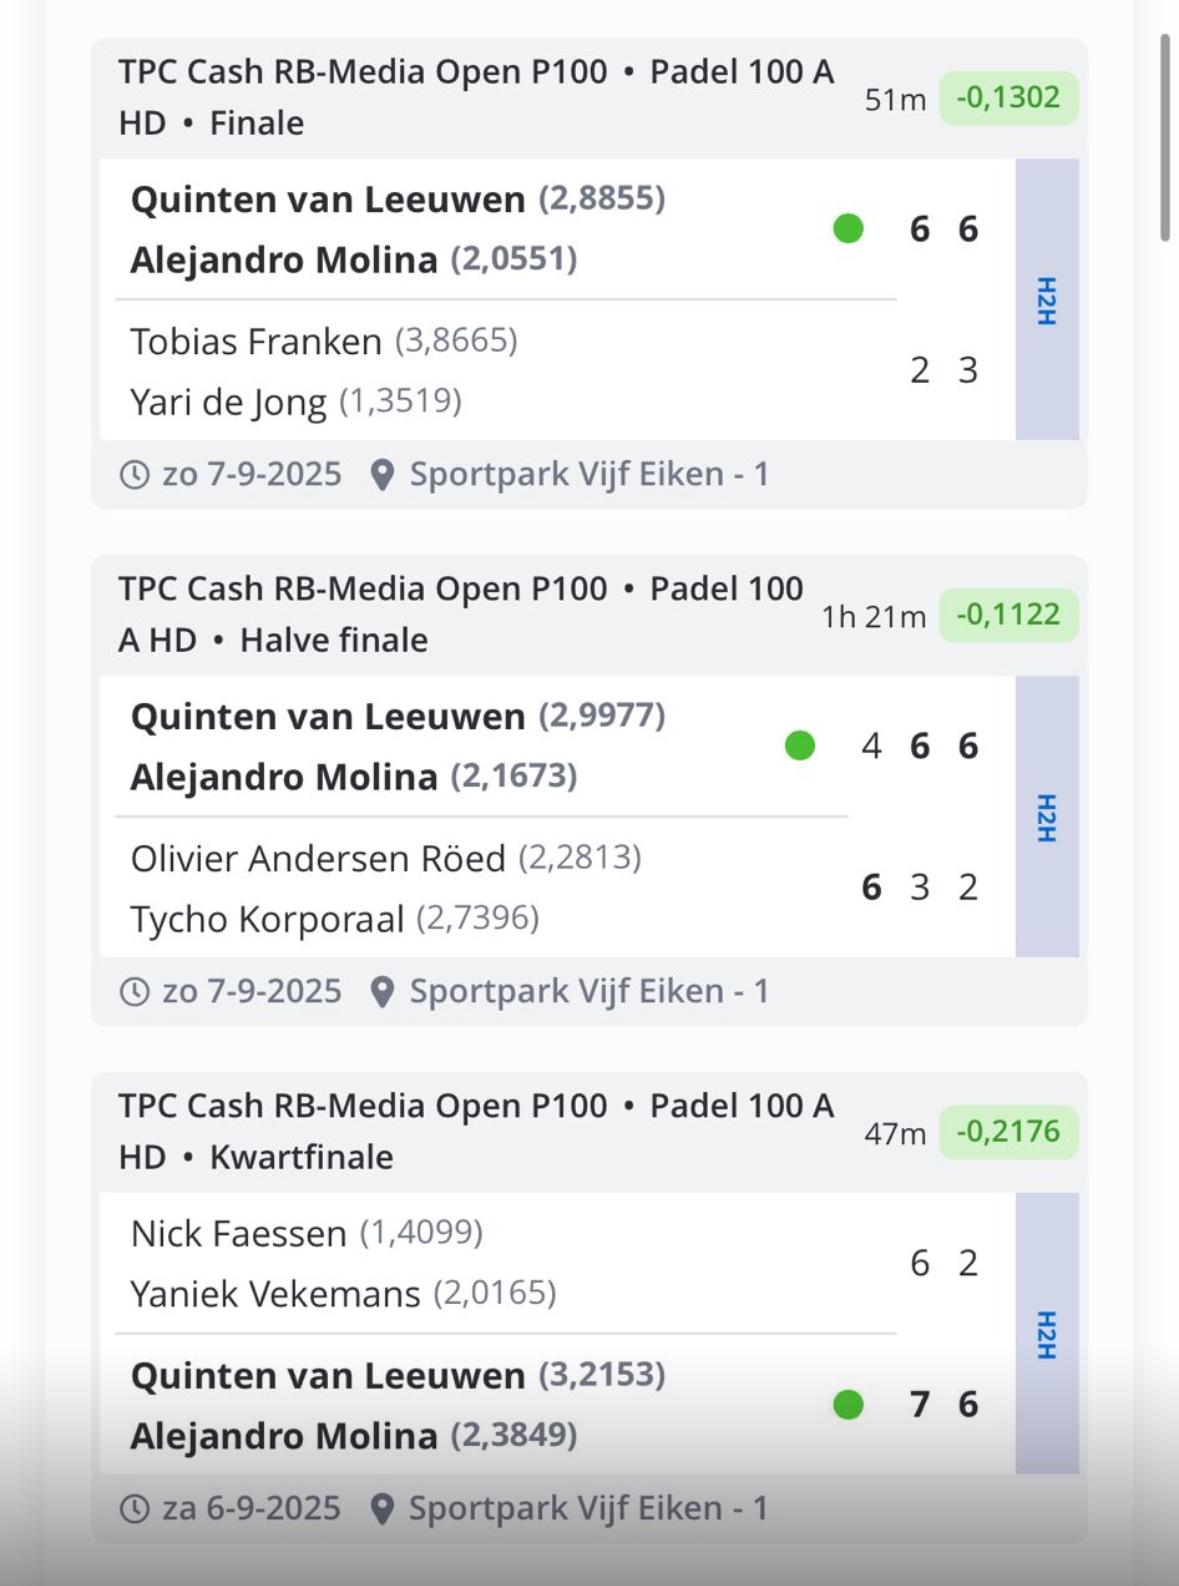Click the clock icon beside za 6-9-2025
The width and height of the screenshot is (1179, 1586).
135,1508
